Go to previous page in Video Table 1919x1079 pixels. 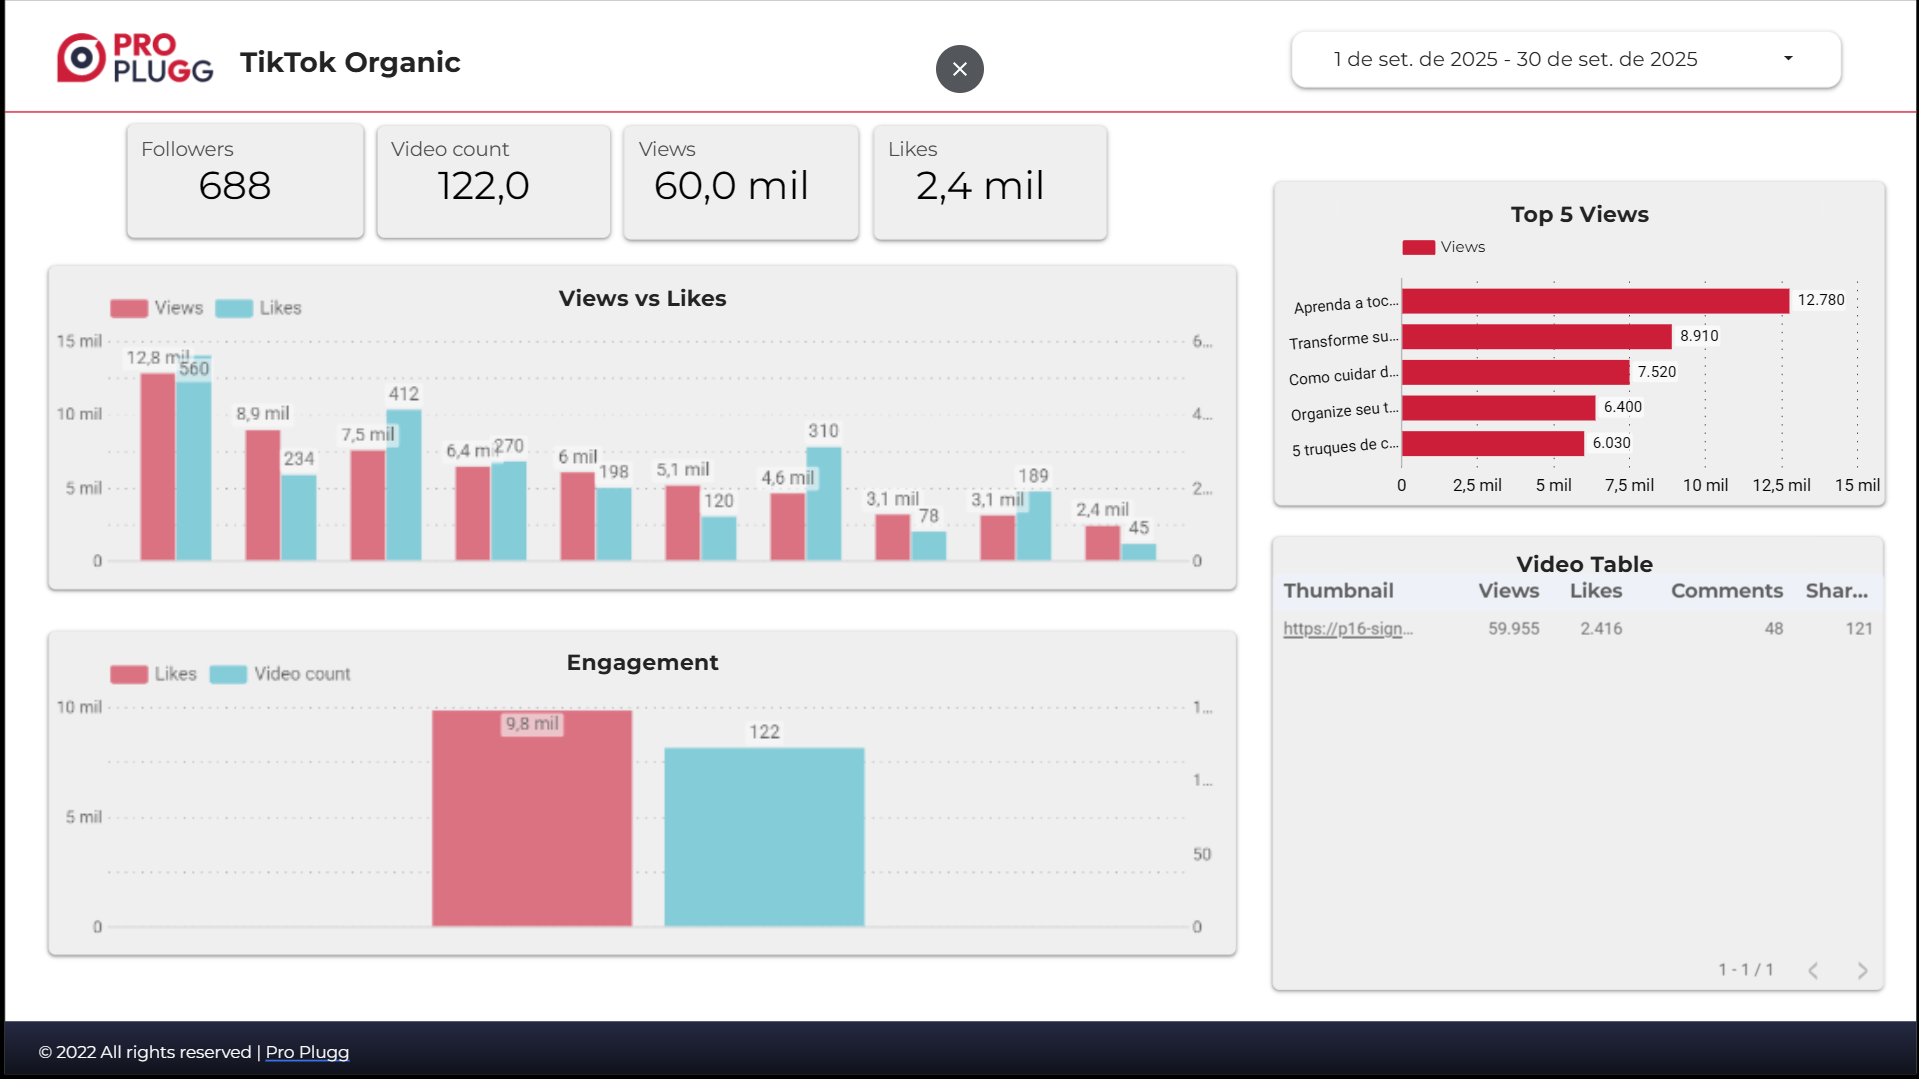1813,970
